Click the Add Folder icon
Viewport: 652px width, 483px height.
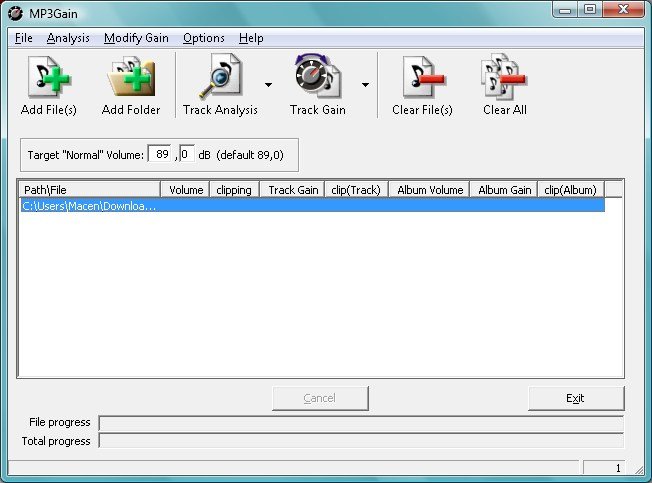(131, 77)
